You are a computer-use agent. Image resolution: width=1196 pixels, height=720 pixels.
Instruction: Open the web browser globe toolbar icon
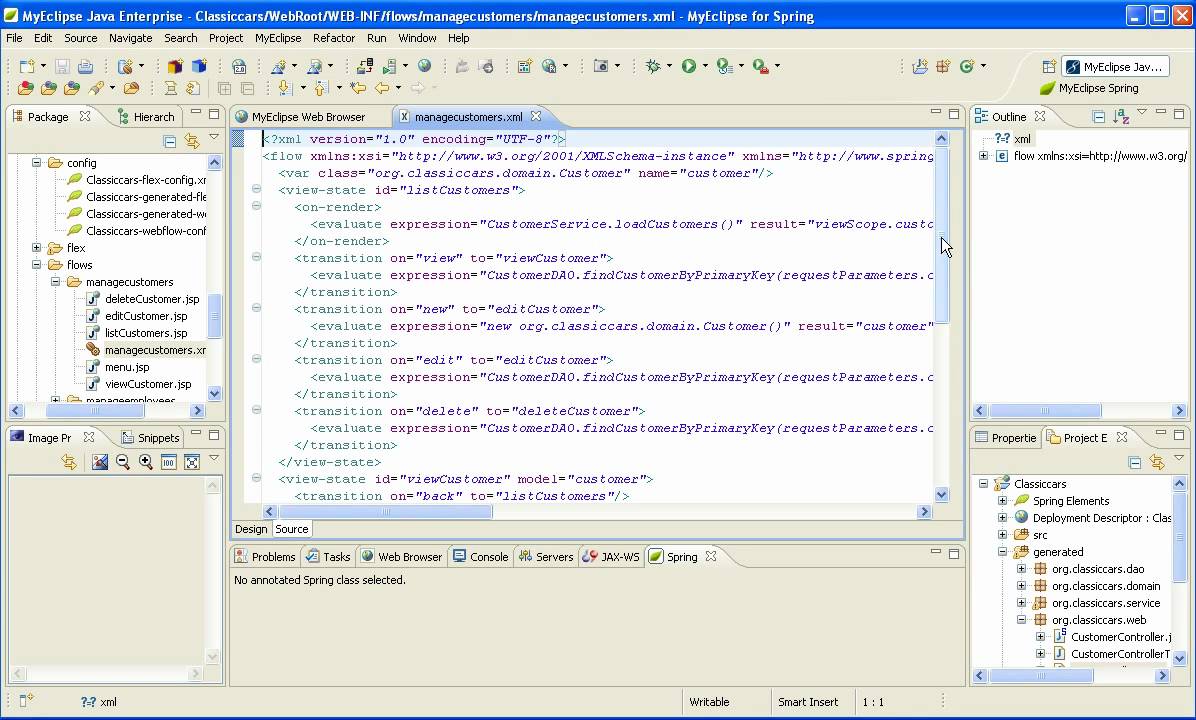tap(424, 66)
